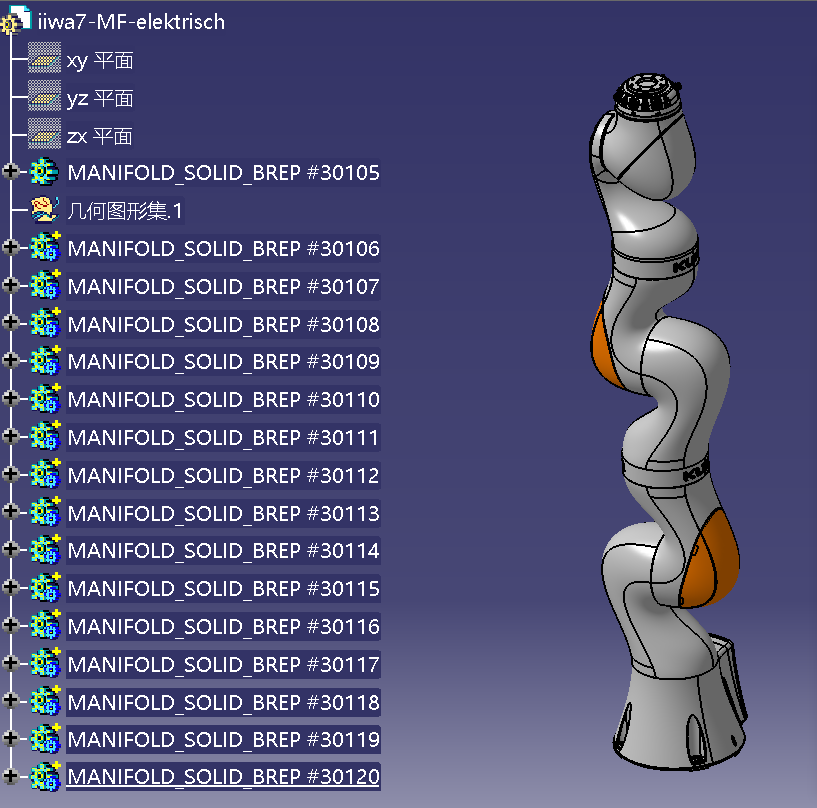The image size is (817, 808).
Task: Select the iiwa7-MF-elektrisch root label
Action: [131, 21]
